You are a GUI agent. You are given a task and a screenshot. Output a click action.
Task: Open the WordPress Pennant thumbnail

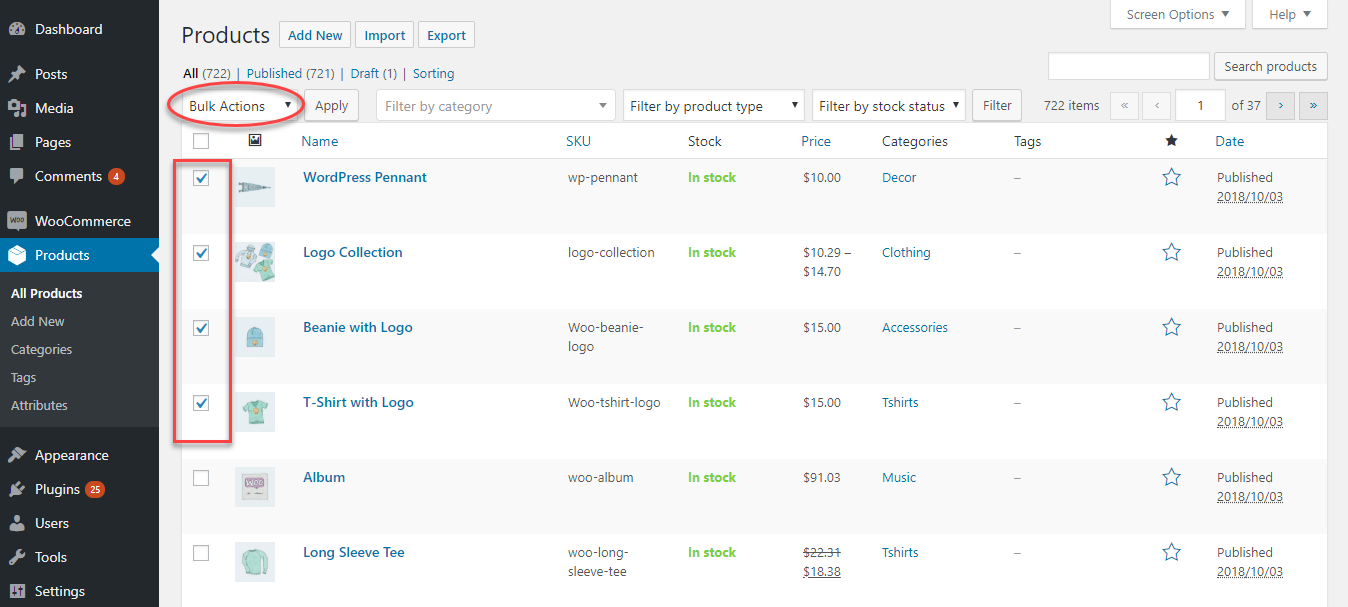(255, 187)
